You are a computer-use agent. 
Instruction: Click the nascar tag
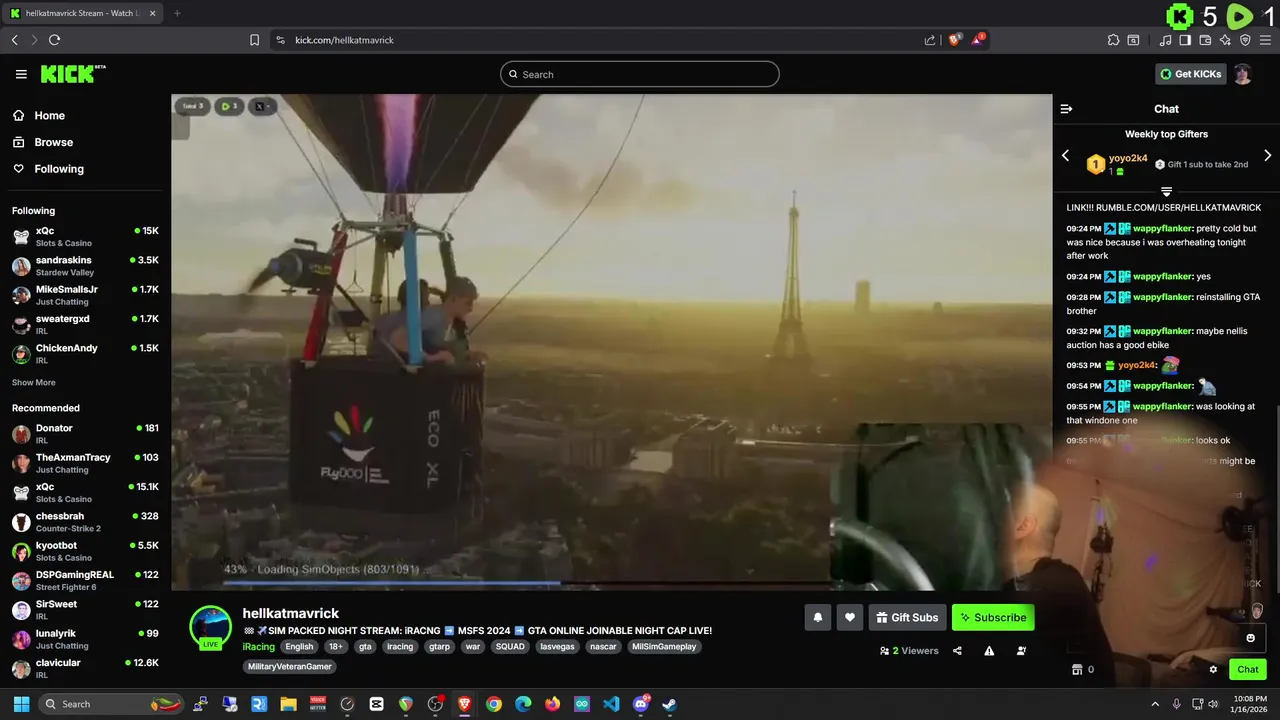(x=603, y=647)
